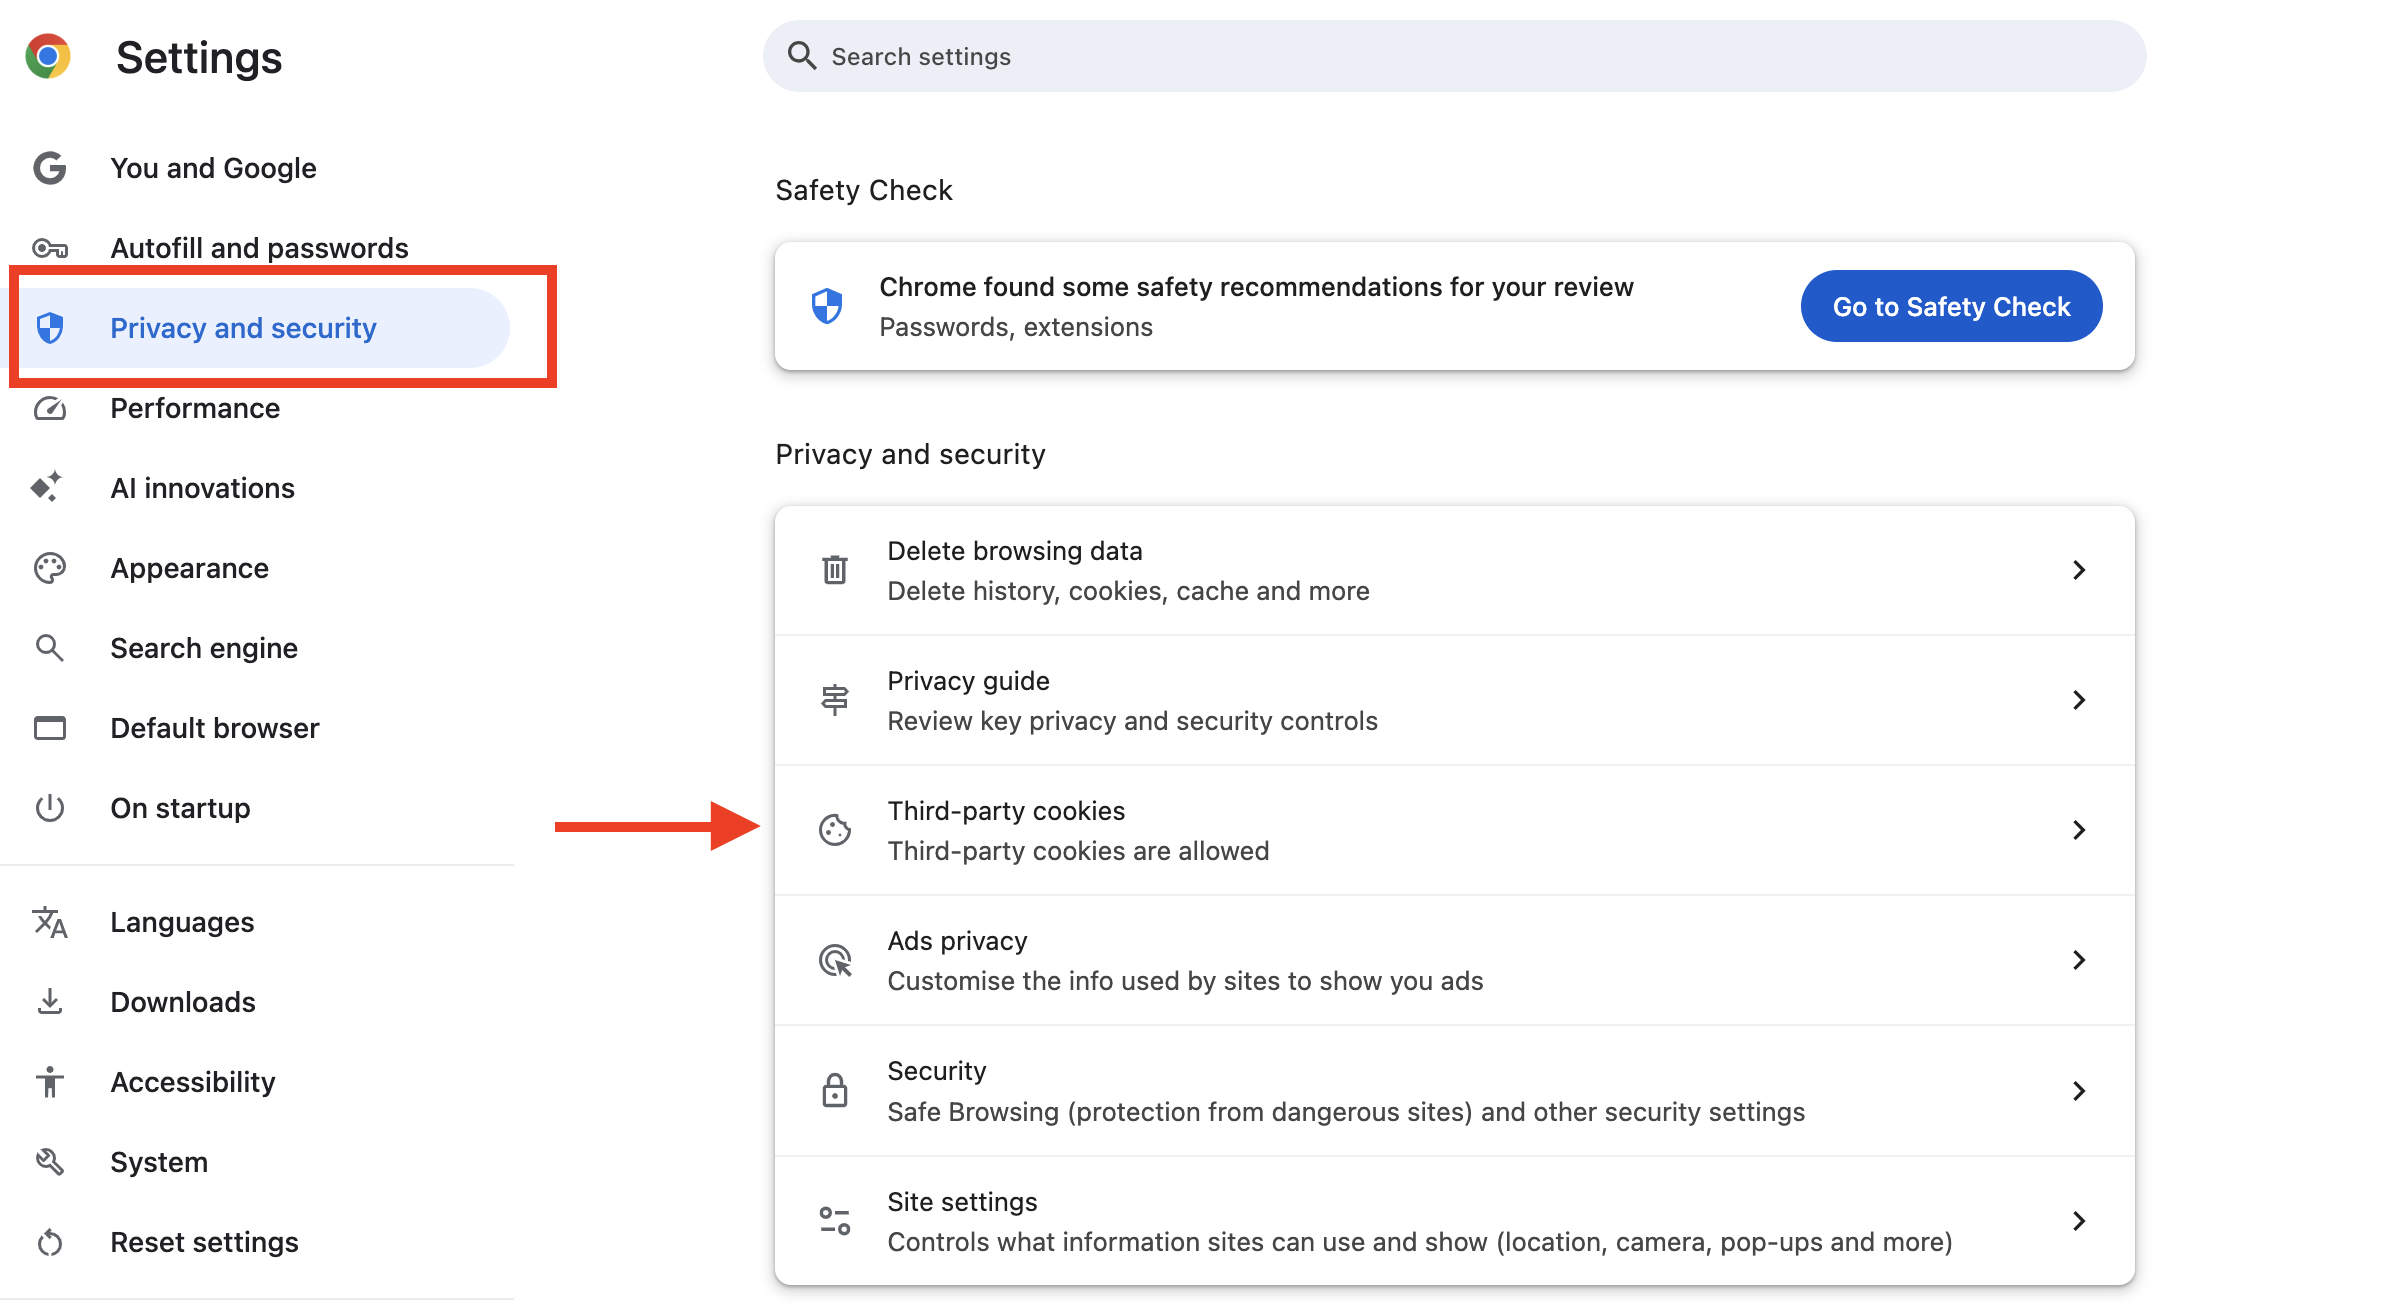
Task: Expand Third-party cookies chevron arrow
Action: (x=2079, y=830)
